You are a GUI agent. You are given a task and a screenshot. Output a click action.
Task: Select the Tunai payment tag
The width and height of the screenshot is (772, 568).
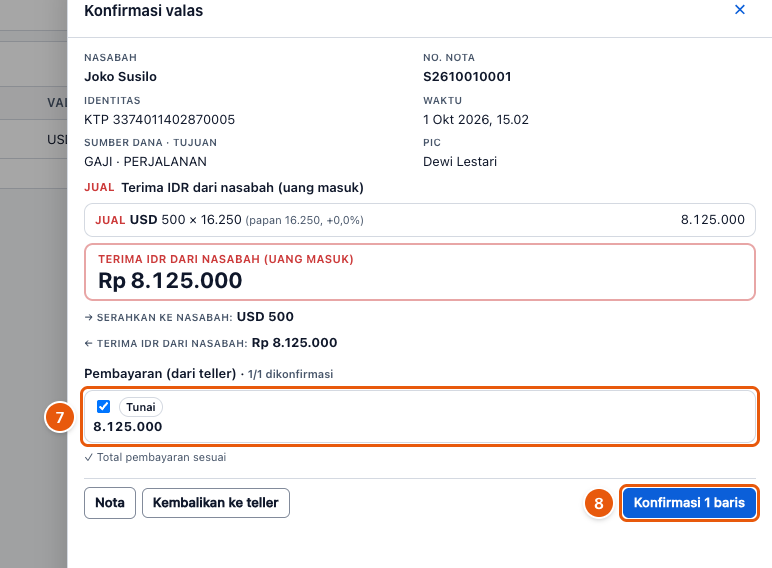coord(141,407)
